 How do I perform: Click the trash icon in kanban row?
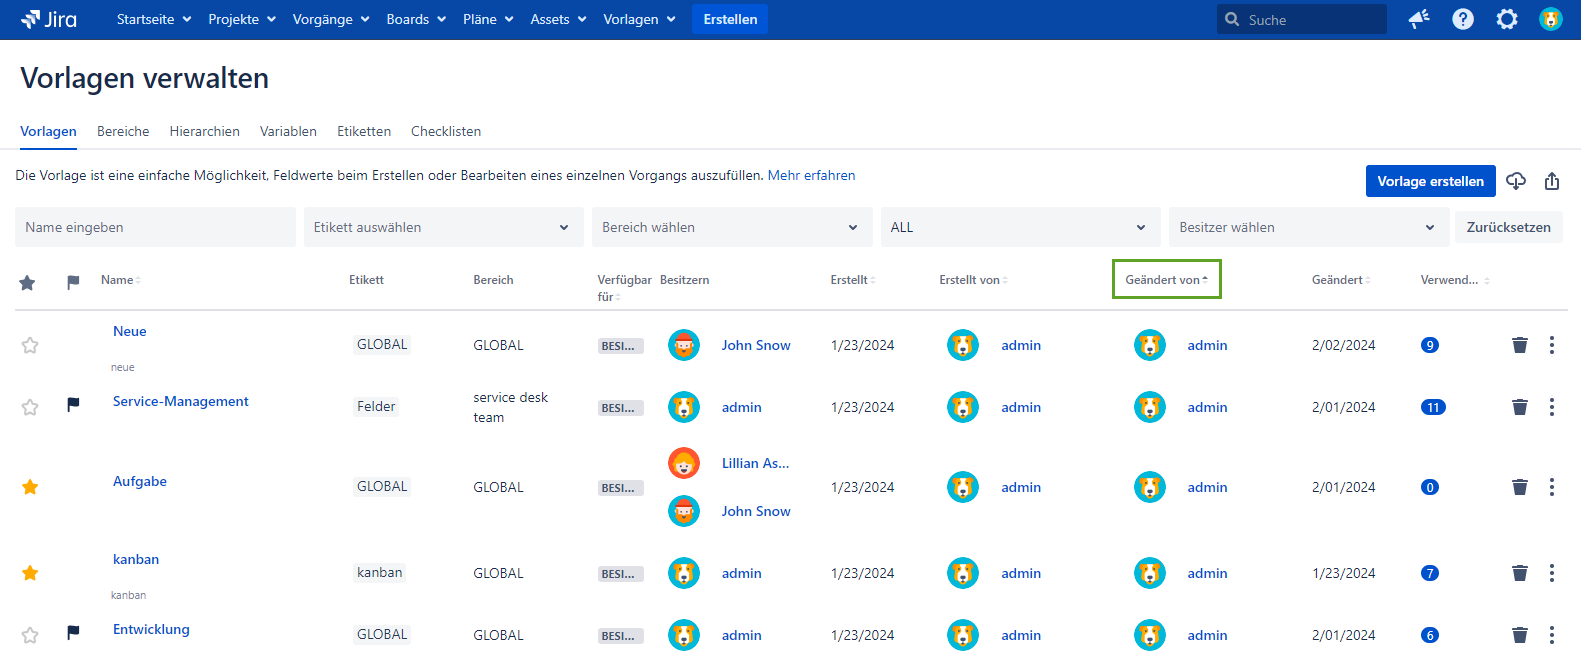coord(1520,573)
